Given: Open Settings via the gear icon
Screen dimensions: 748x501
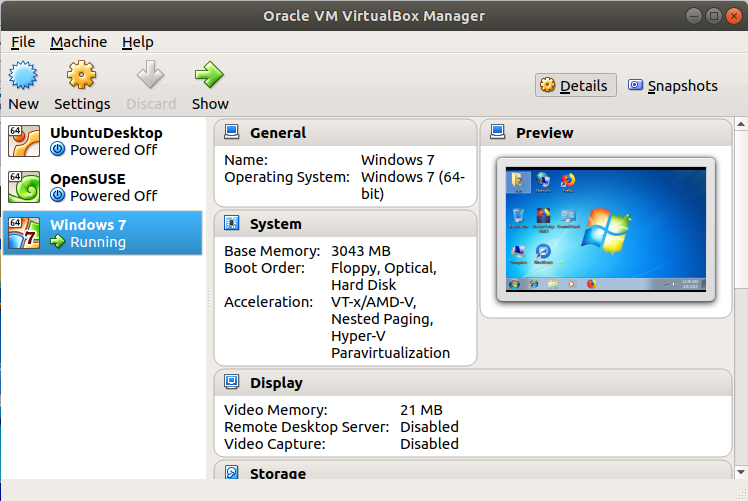Looking at the screenshot, I should coord(82,75).
